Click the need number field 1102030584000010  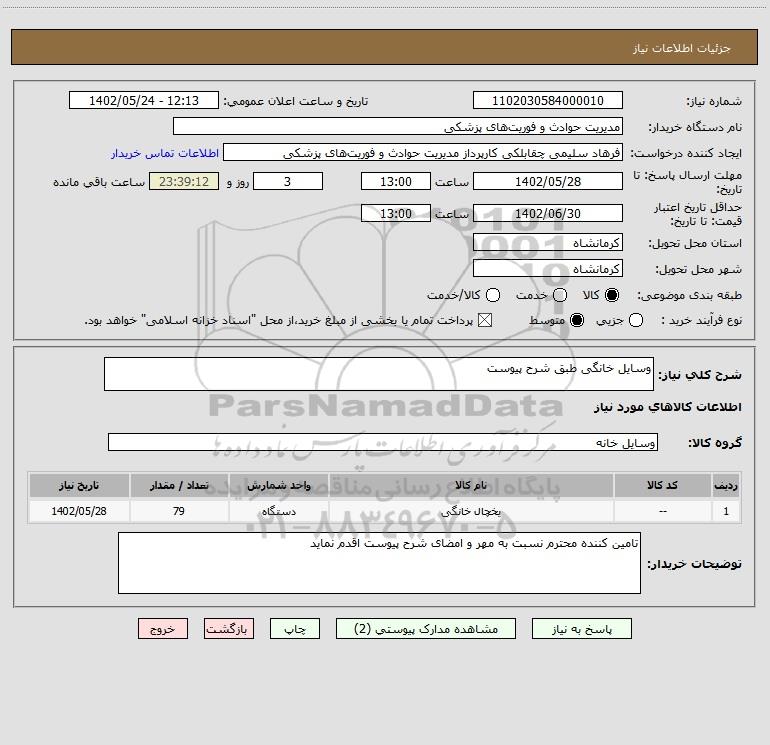pyautogui.click(x=548, y=101)
